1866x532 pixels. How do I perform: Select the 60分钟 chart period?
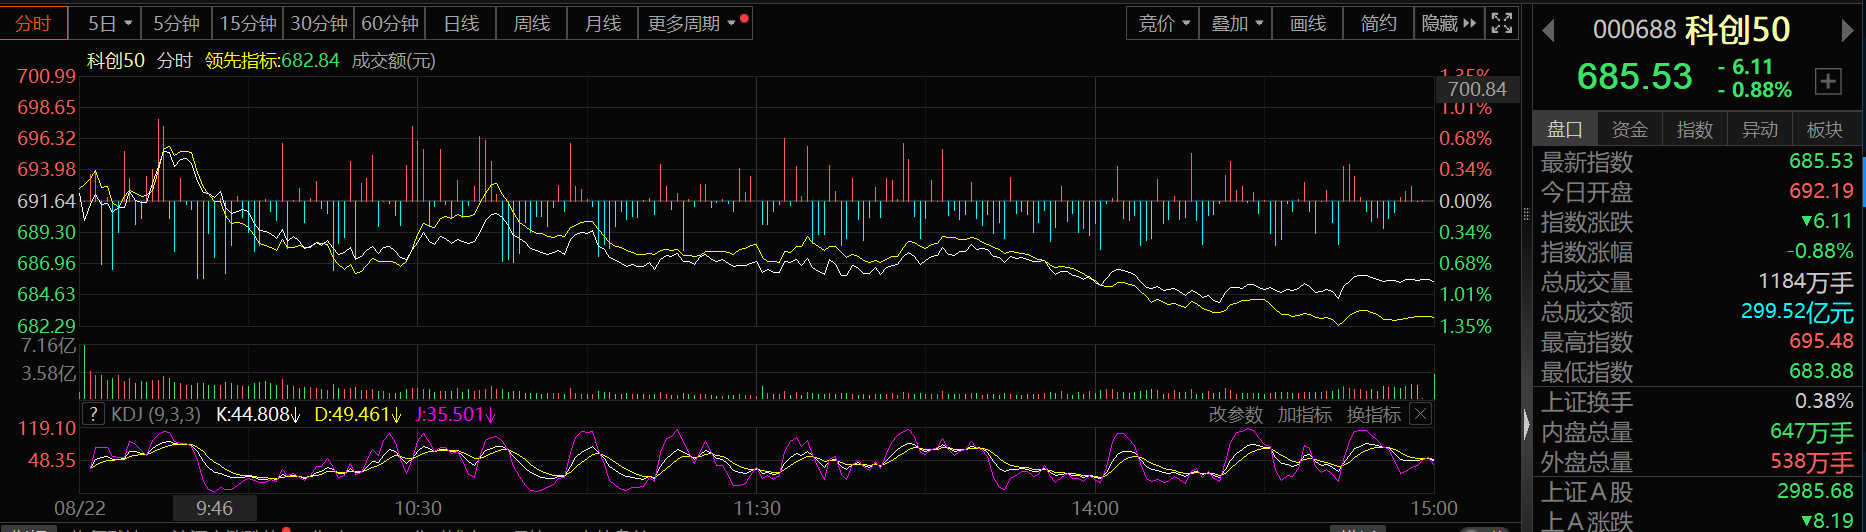(x=390, y=23)
